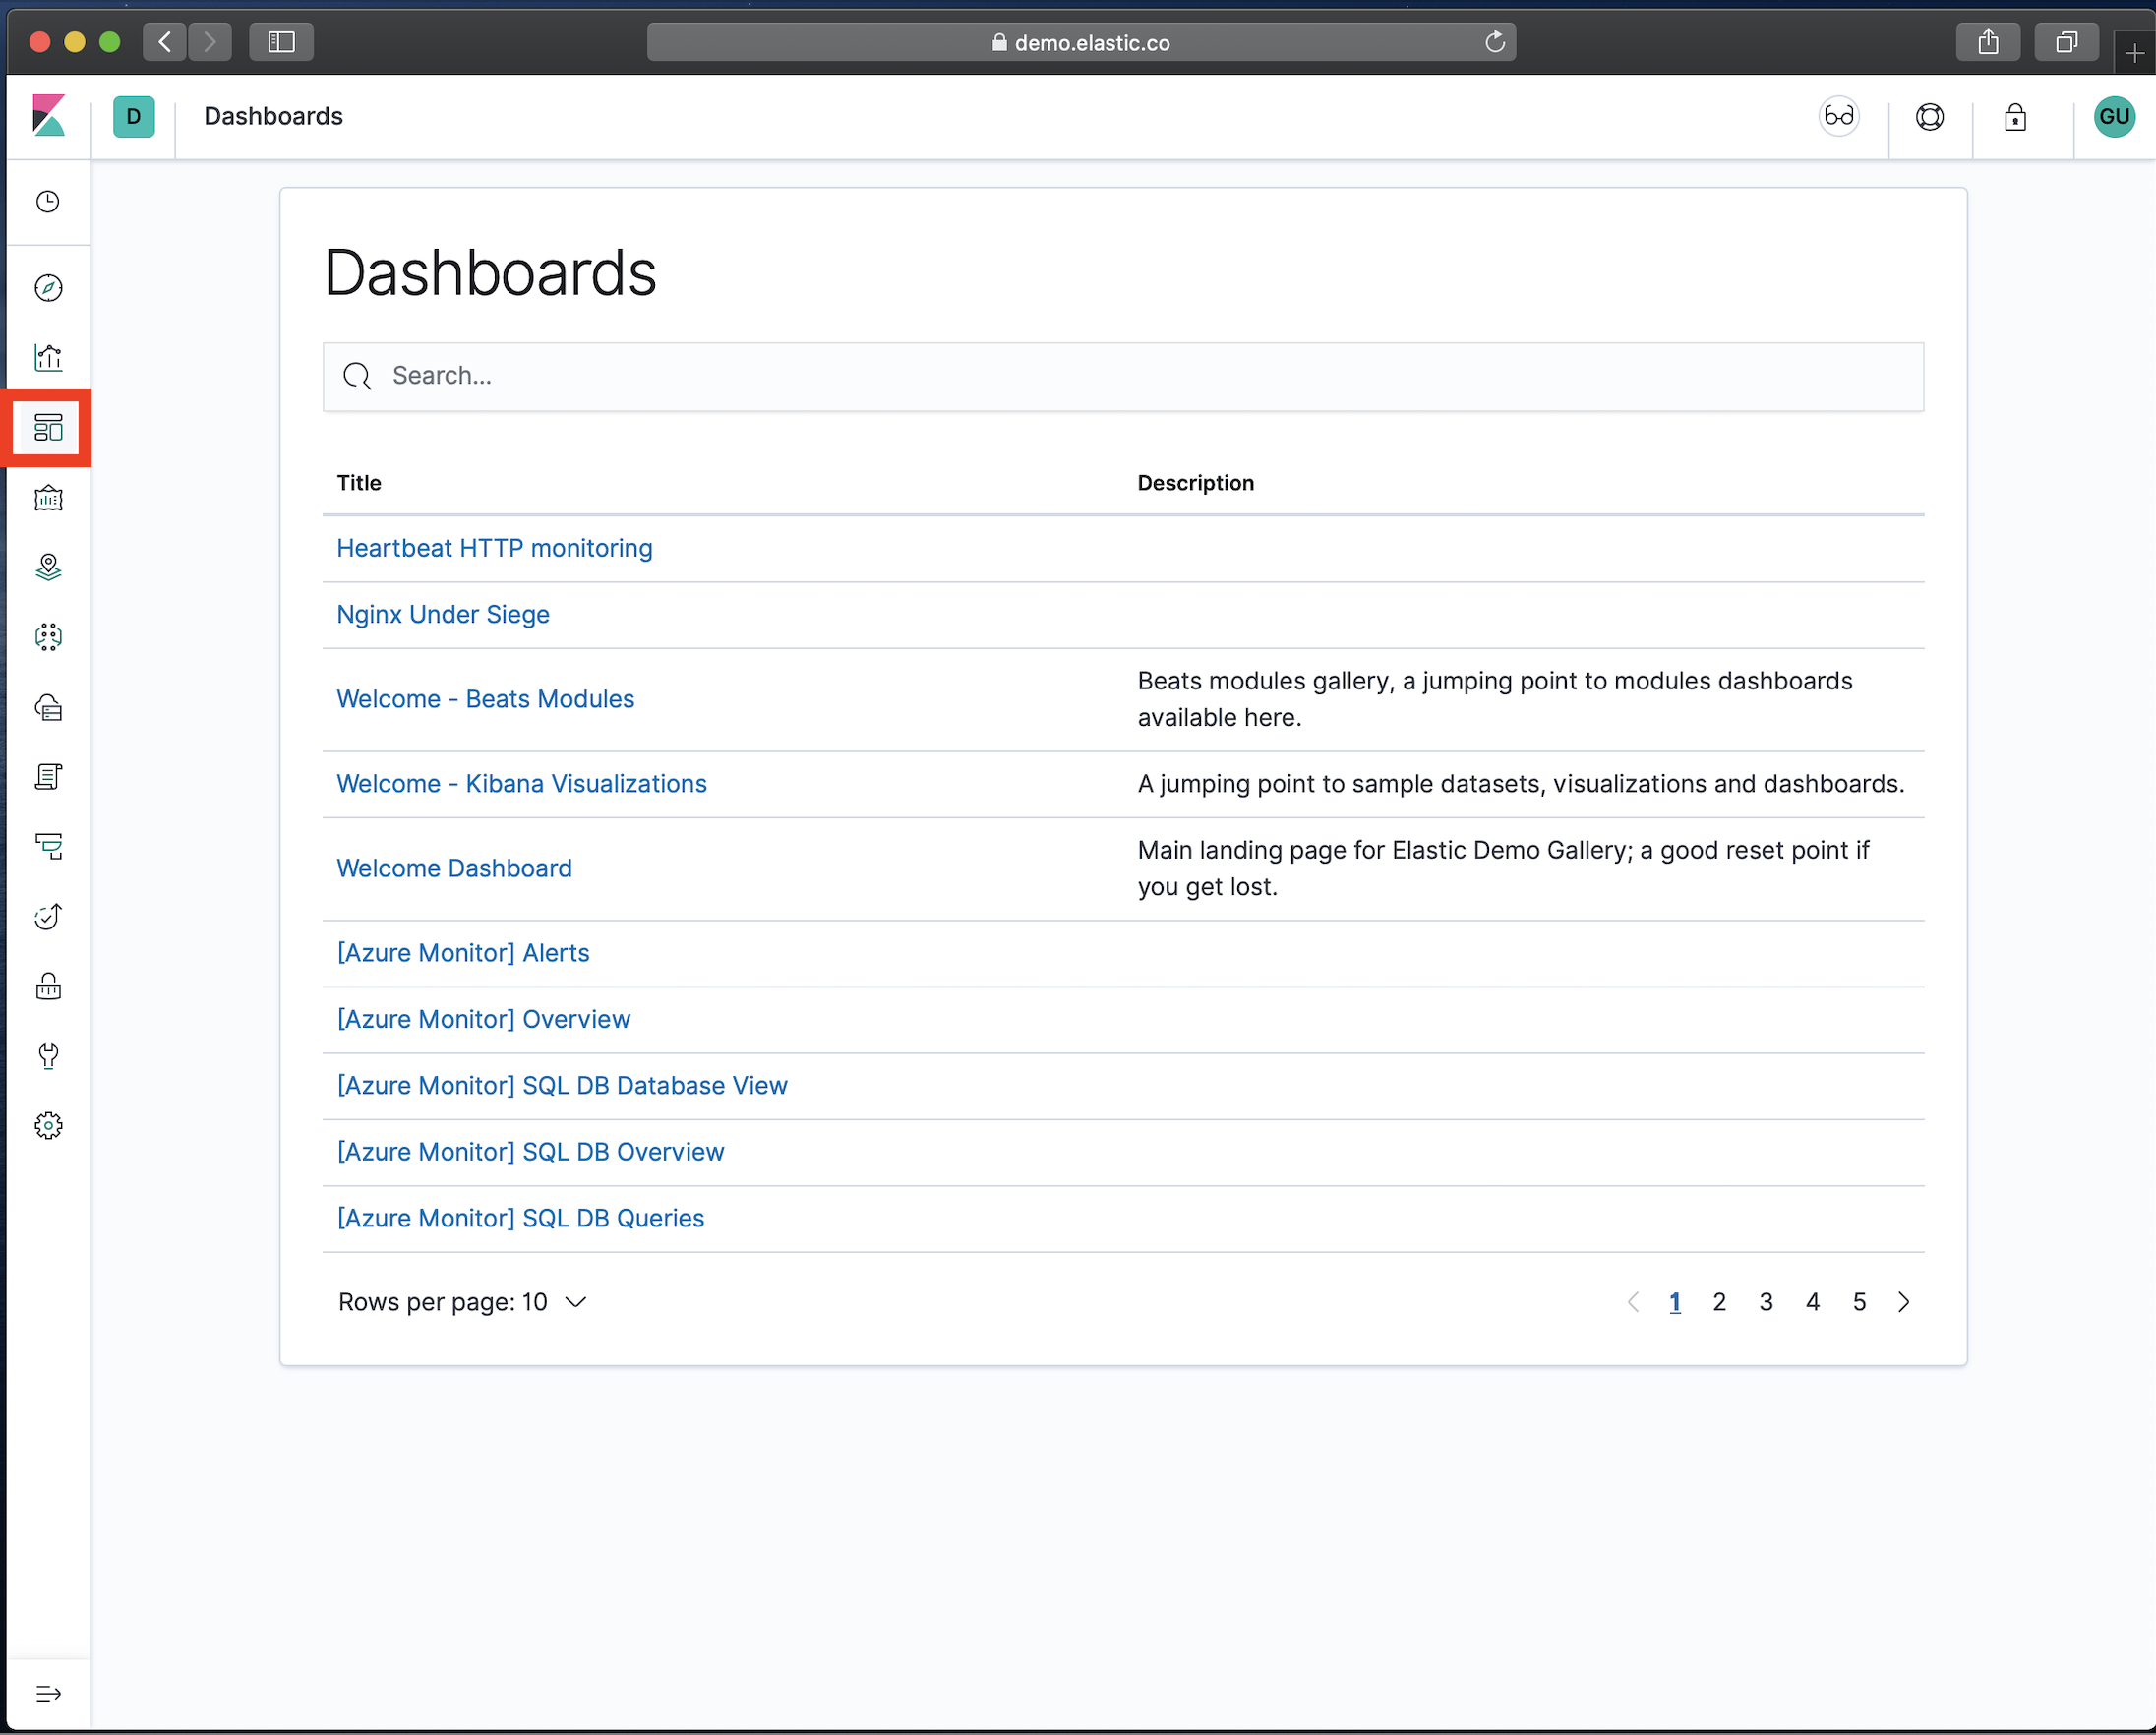Go to page 3 of results
This screenshot has height=1735, width=2156.
(1765, 1302)
